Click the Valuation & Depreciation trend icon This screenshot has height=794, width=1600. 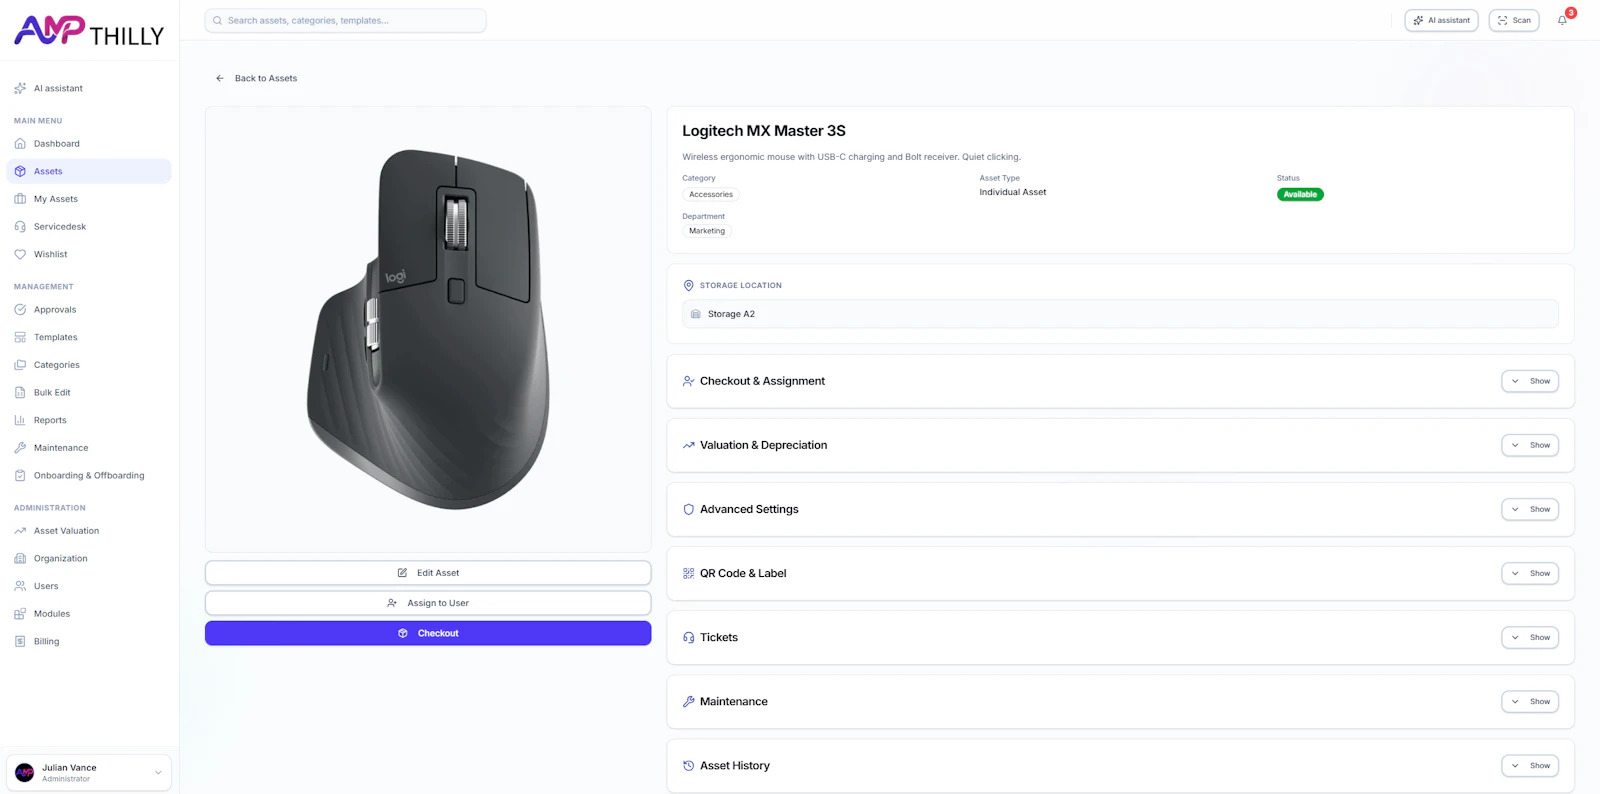688,445
